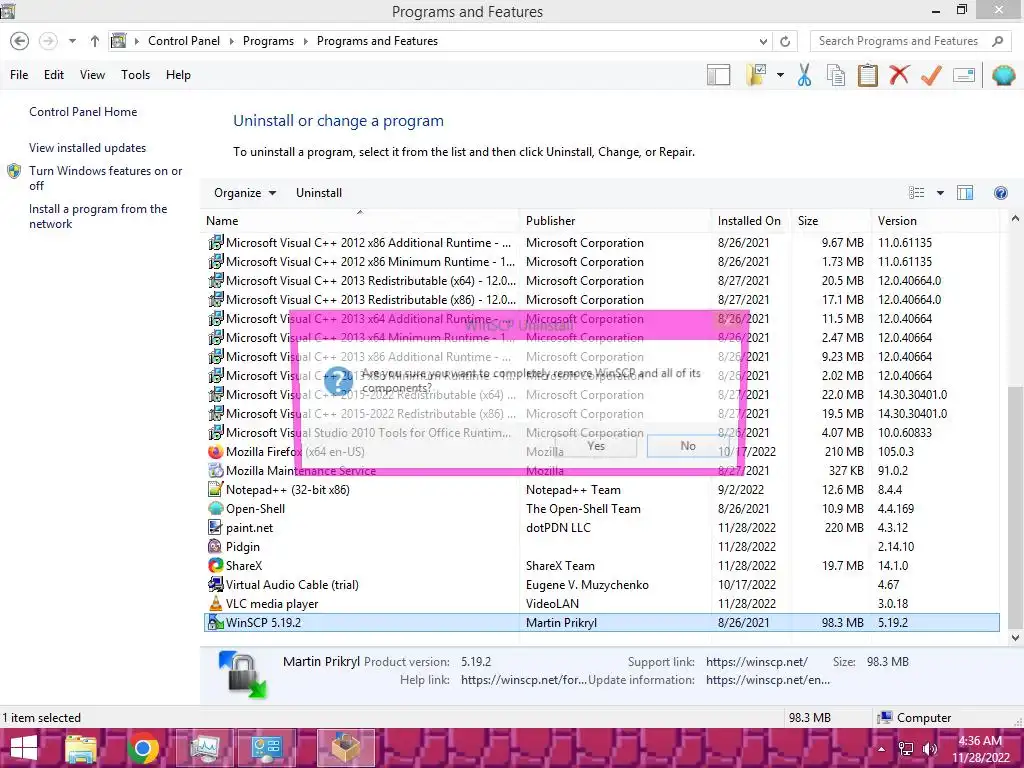Sort by the Size column header
This screenshot has width=1024, height=768.
[x=831, y=221]
